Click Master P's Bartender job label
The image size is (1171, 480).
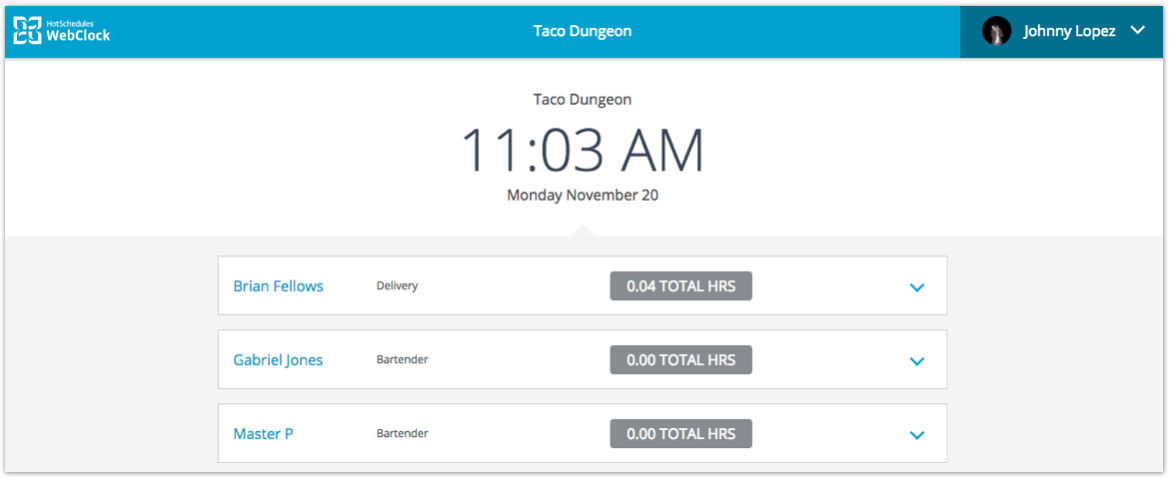(x=403, y=433)
